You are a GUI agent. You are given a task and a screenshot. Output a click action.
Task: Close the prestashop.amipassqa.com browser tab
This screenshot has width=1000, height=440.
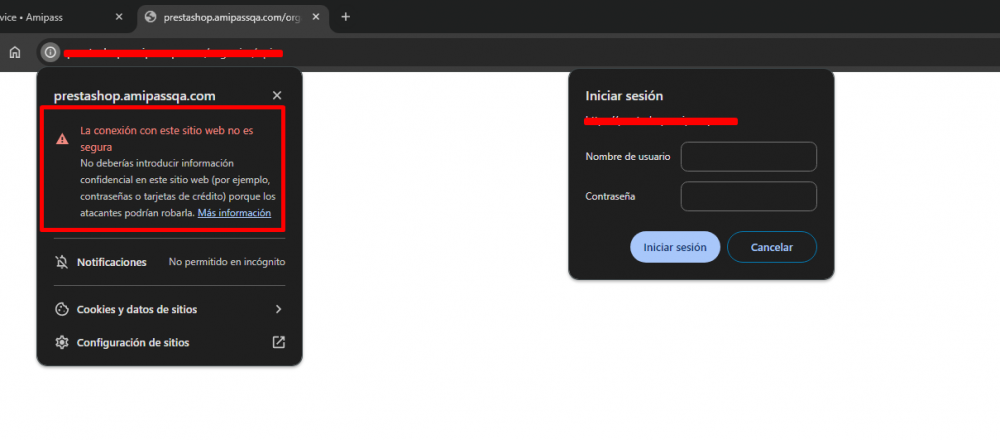click(316, 17)
